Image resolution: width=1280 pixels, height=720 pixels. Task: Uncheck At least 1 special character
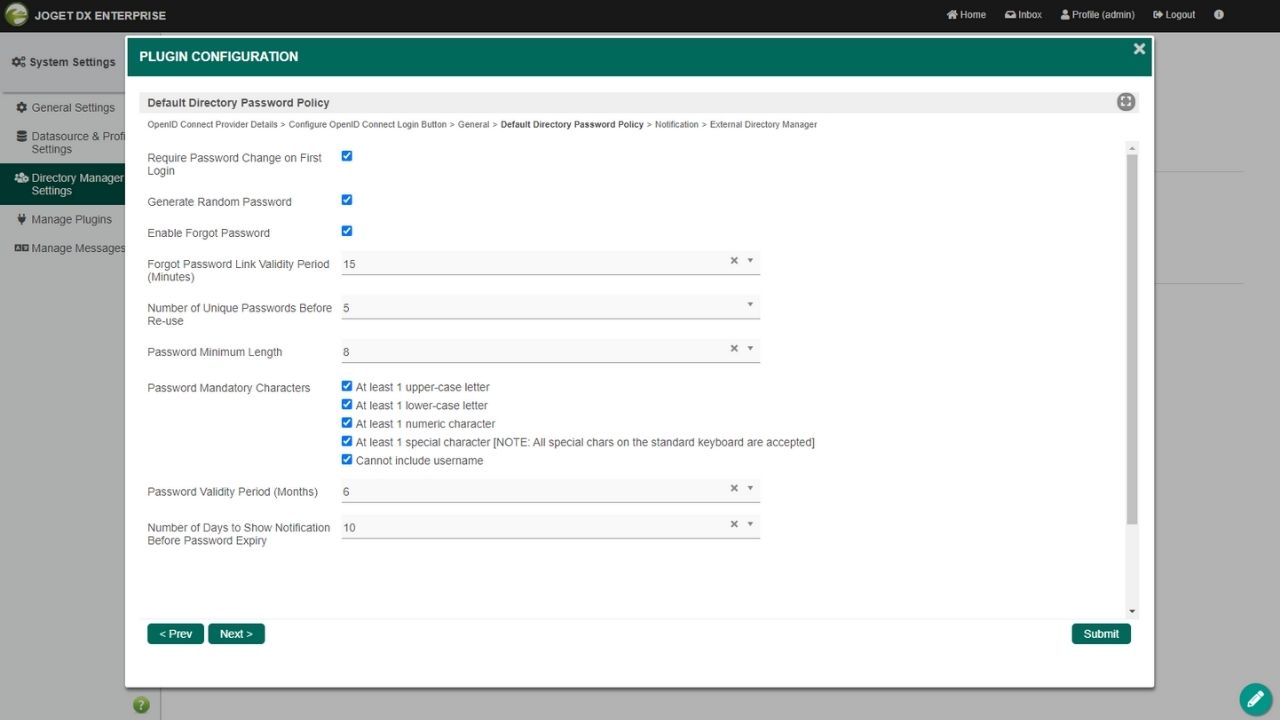point(347,441)
